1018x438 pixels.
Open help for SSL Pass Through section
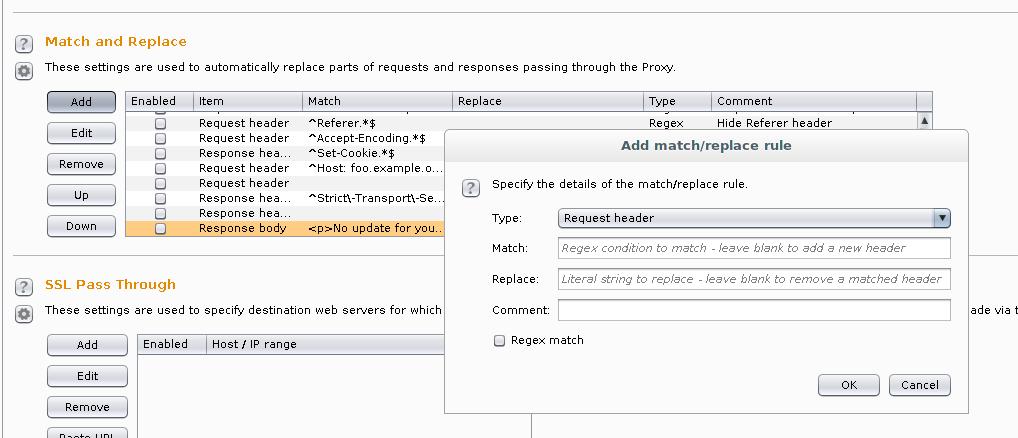pyautogui.click(x=24, y=287)
